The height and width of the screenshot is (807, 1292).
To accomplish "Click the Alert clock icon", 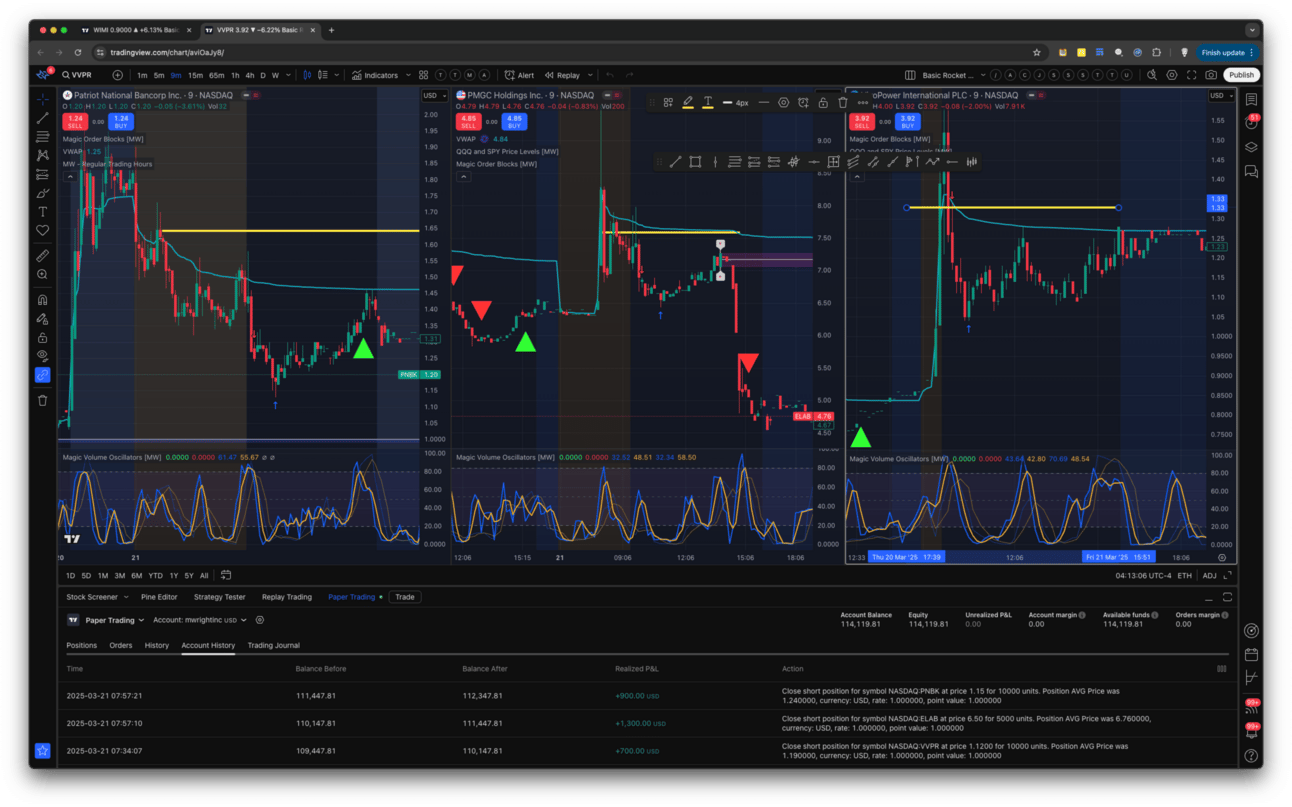I will pyautogui.click(x=510, y=75).
